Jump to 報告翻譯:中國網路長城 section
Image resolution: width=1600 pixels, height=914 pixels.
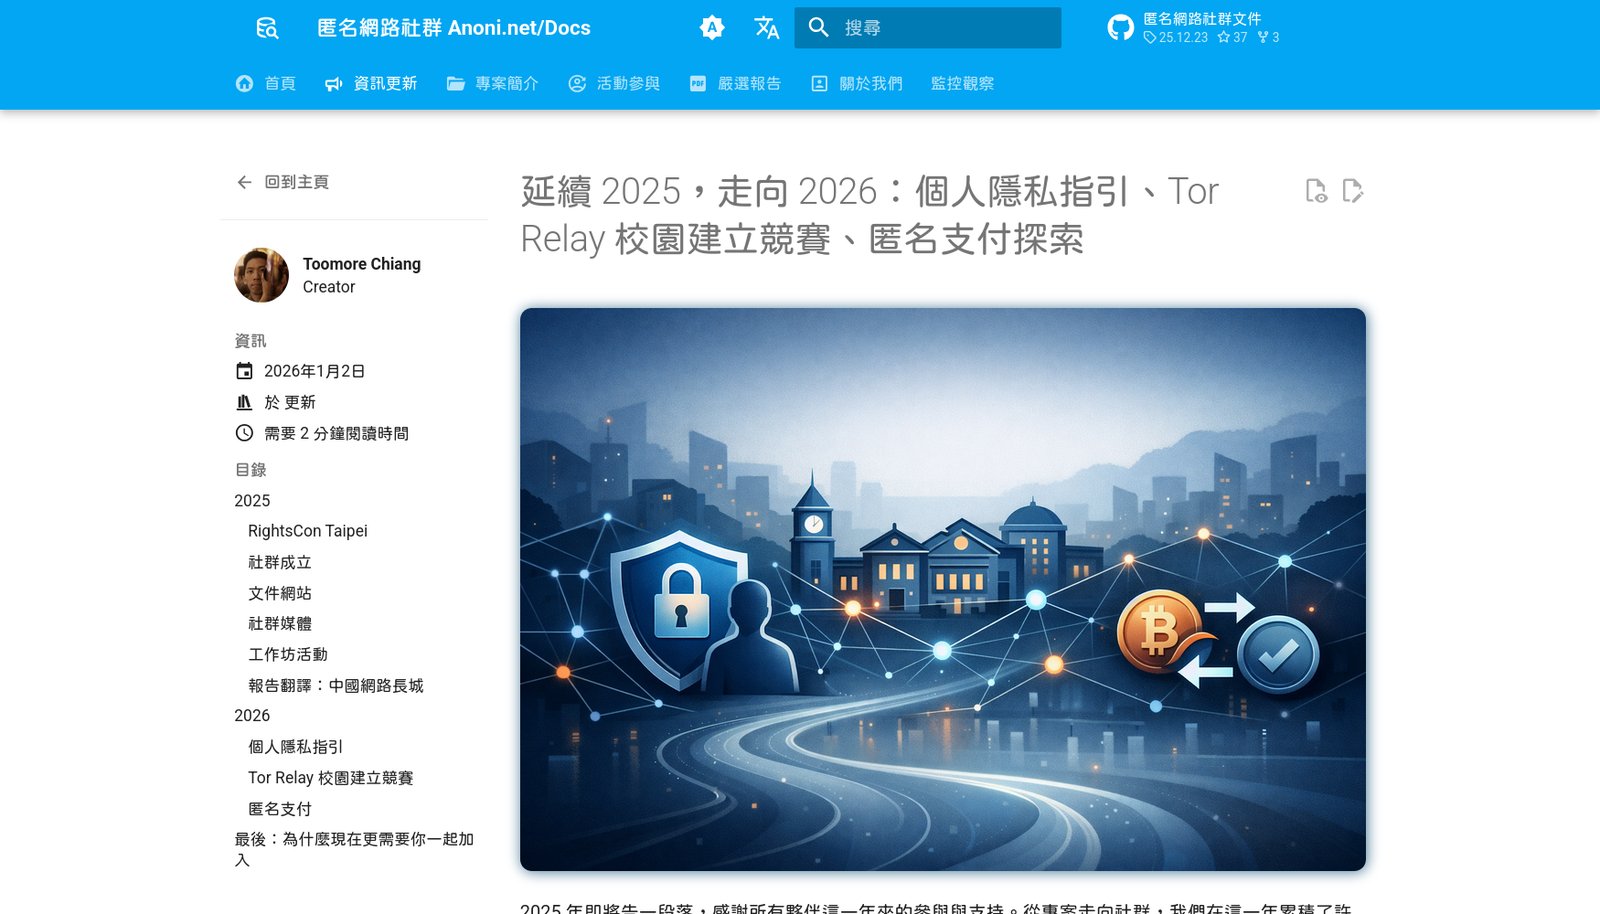coord(336,686)
